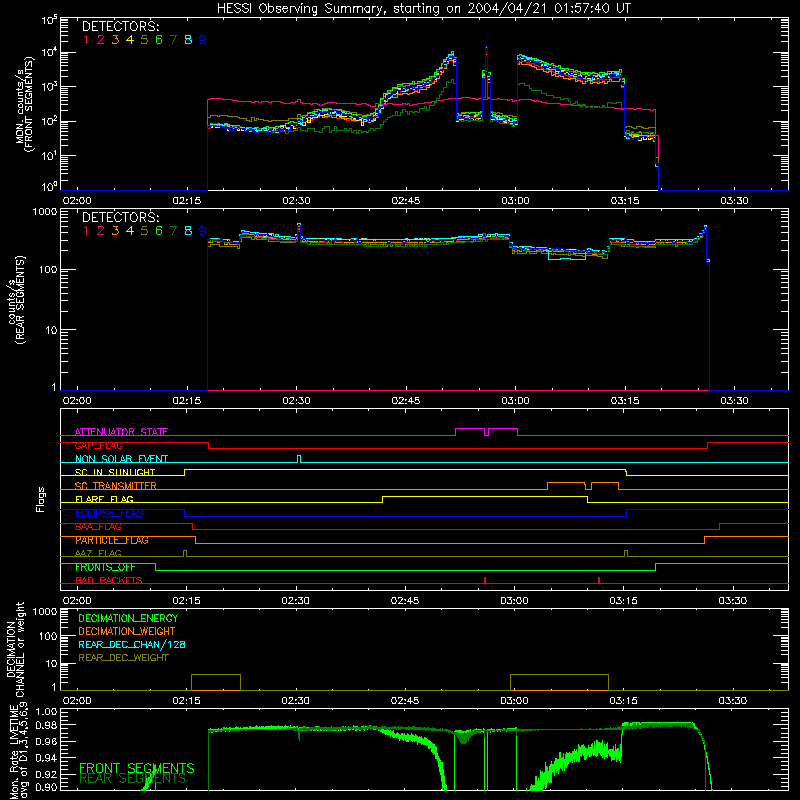Click the REAR SEGMENTS livetime legend text
The width and height of the screenshot is (800, 800).
tap(132, 779)
